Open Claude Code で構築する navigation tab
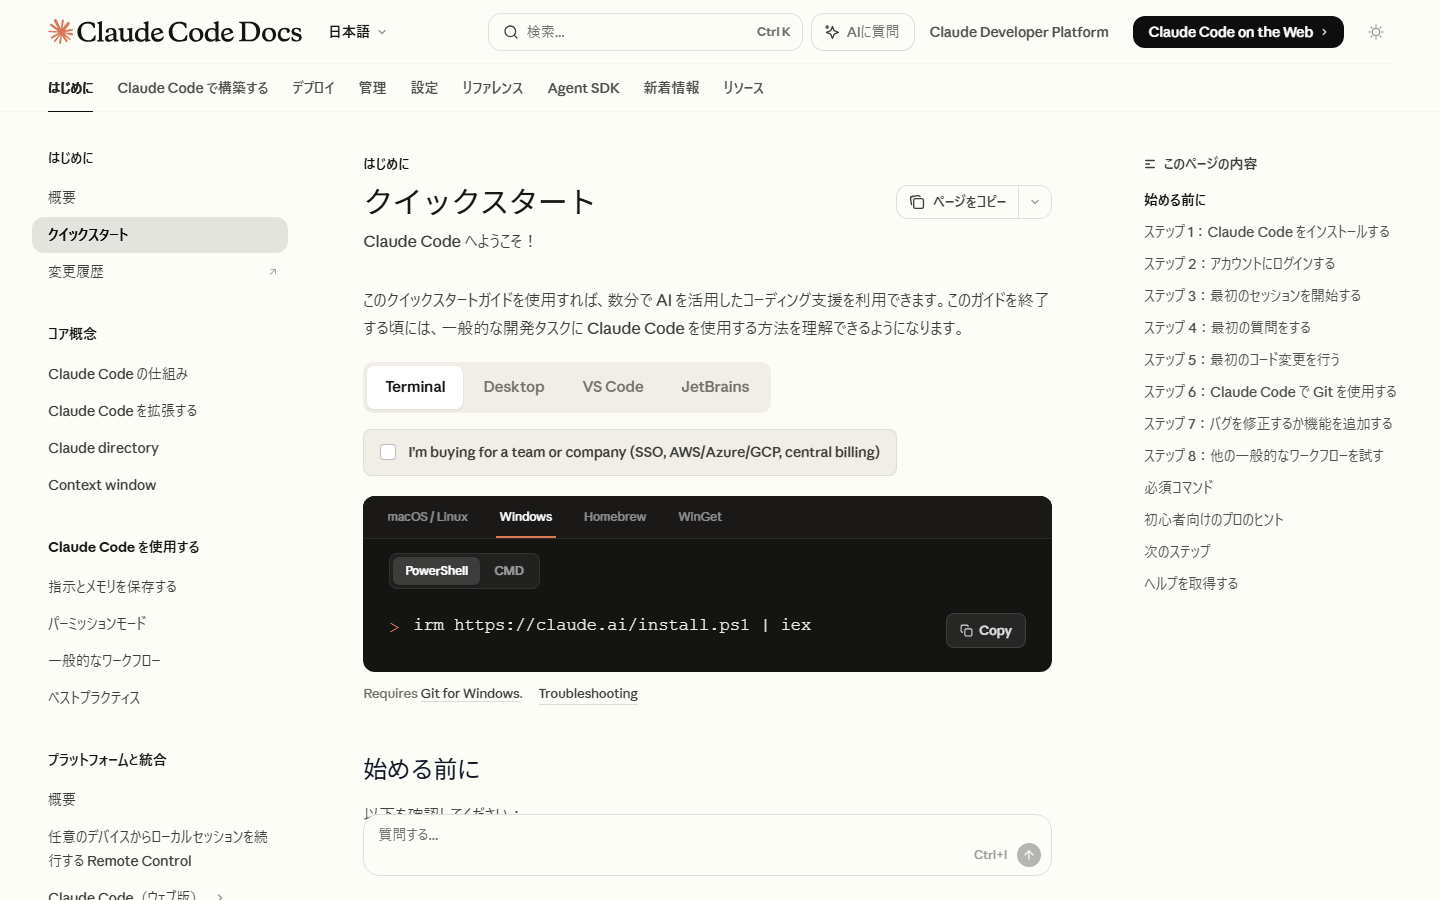This screenshot has height=900, width=1440. pos(193,88)
